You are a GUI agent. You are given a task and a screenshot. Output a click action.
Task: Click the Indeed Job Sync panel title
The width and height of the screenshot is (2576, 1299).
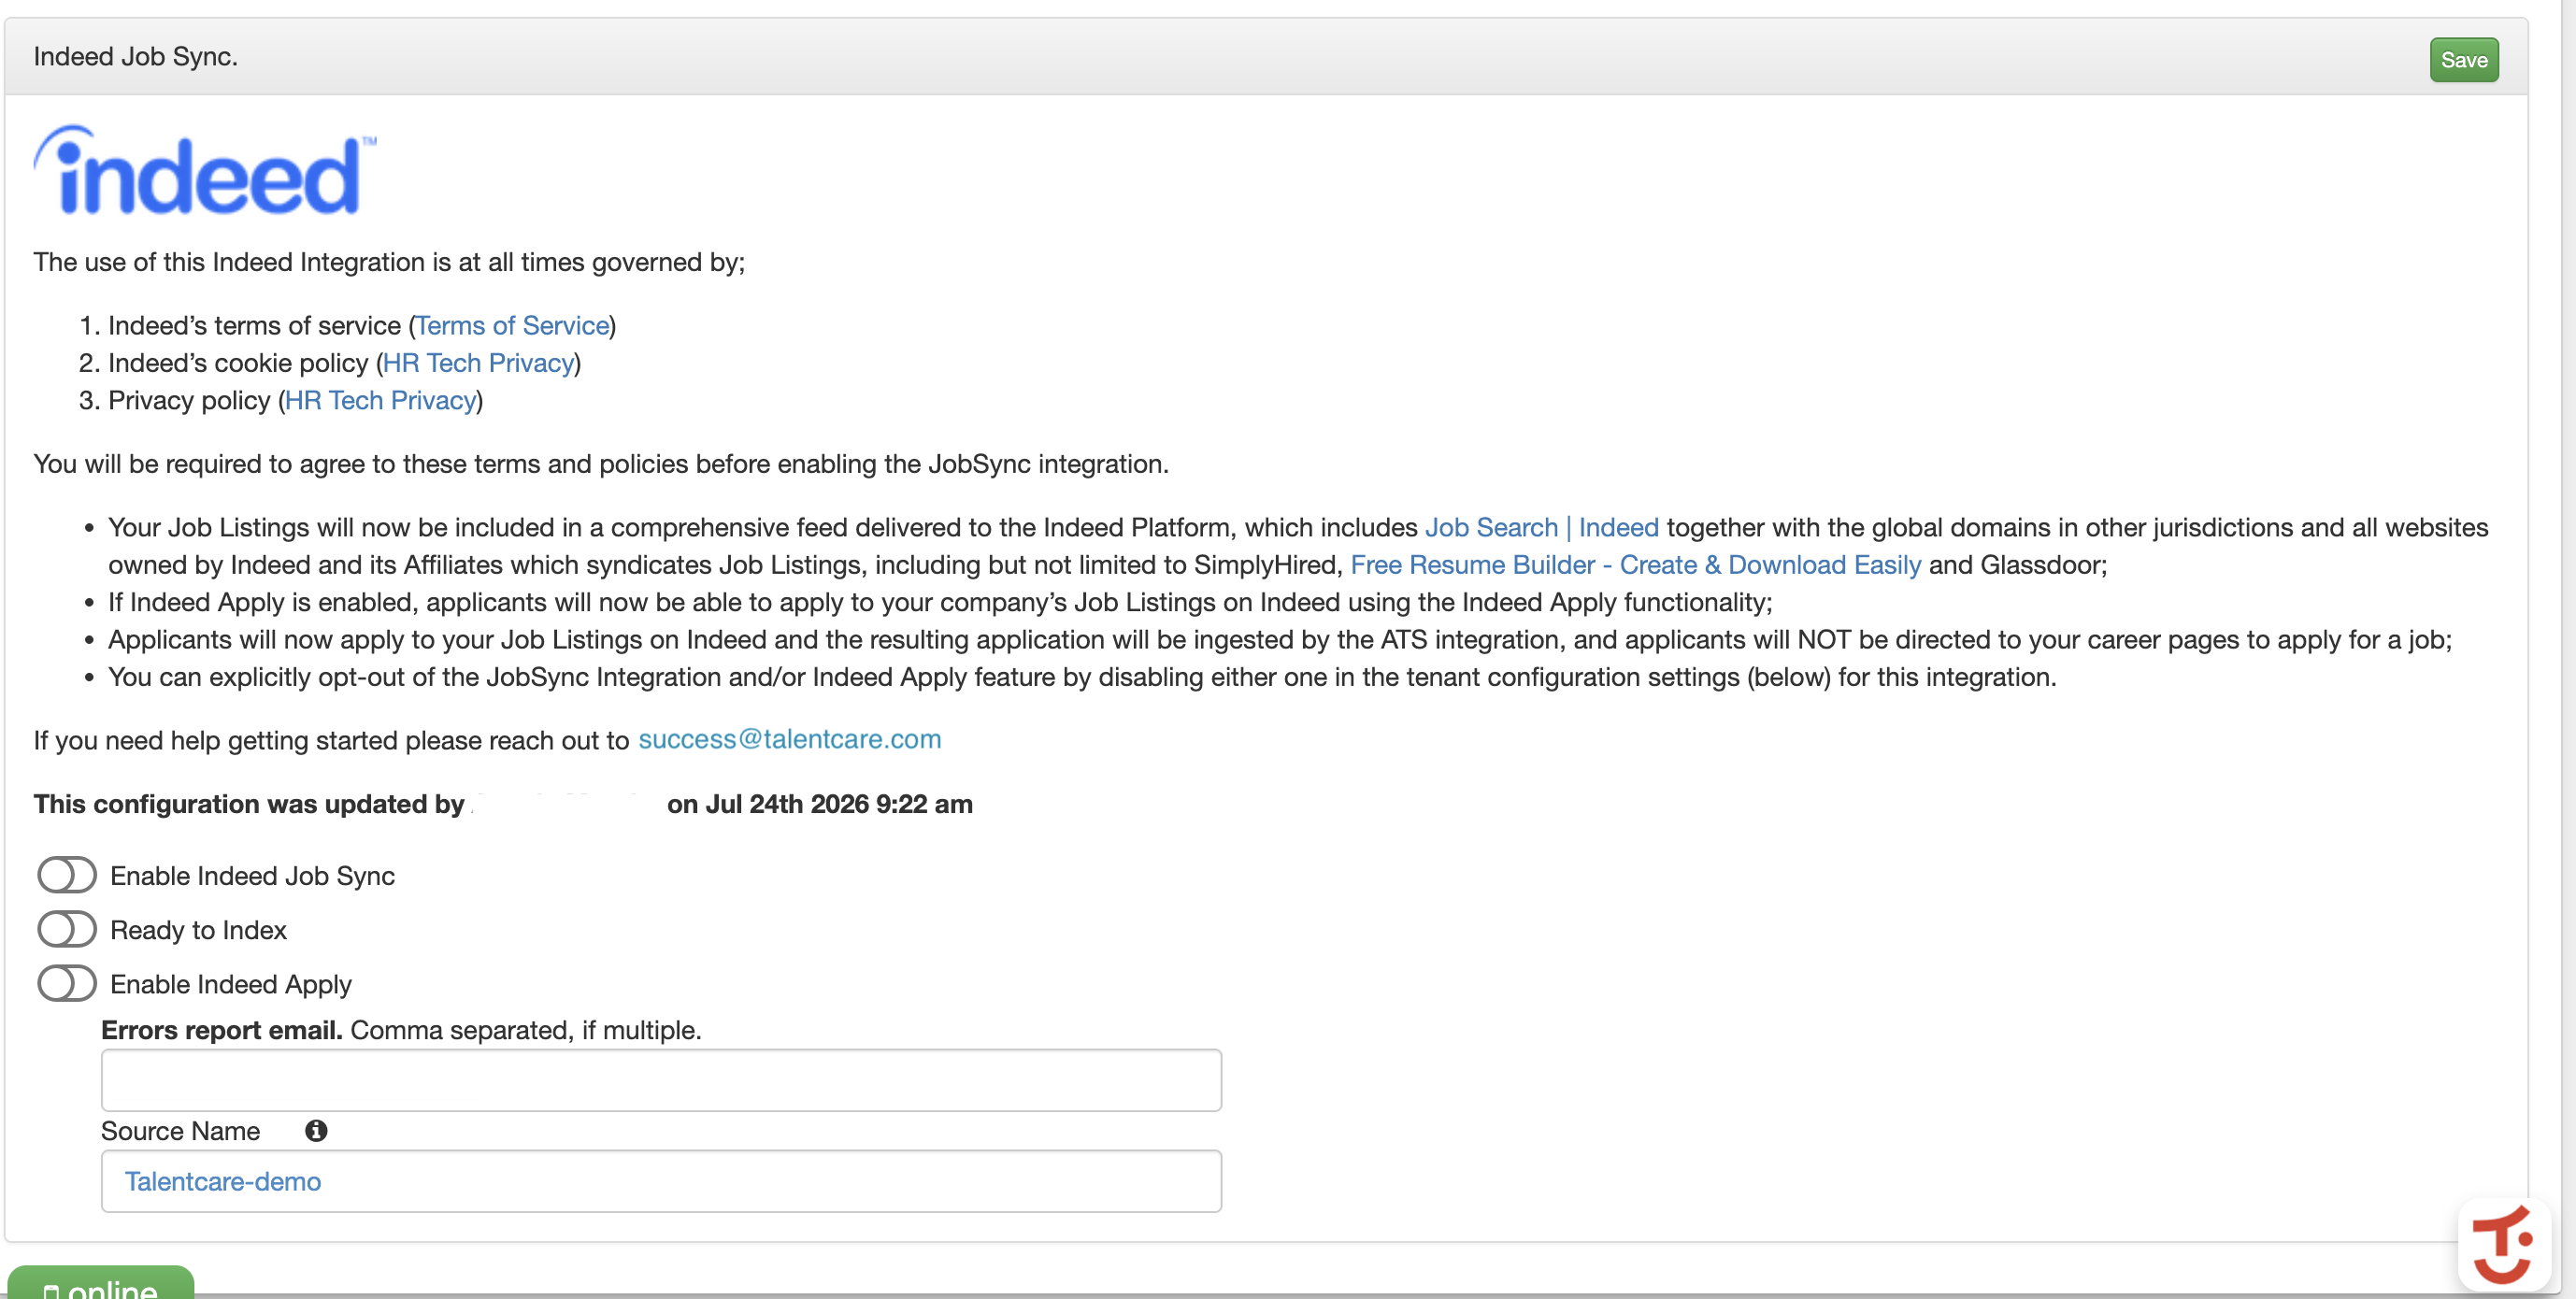click(136, 57)
